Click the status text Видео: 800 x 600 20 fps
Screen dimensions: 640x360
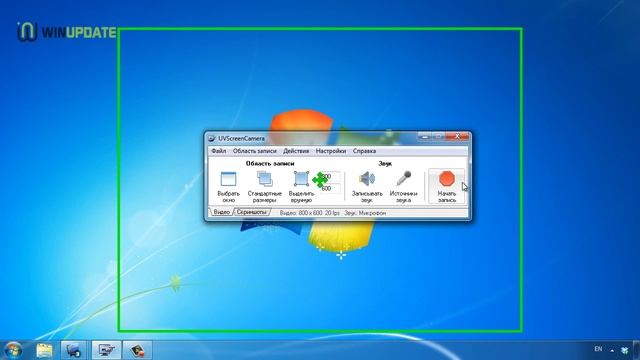point(309,213)
